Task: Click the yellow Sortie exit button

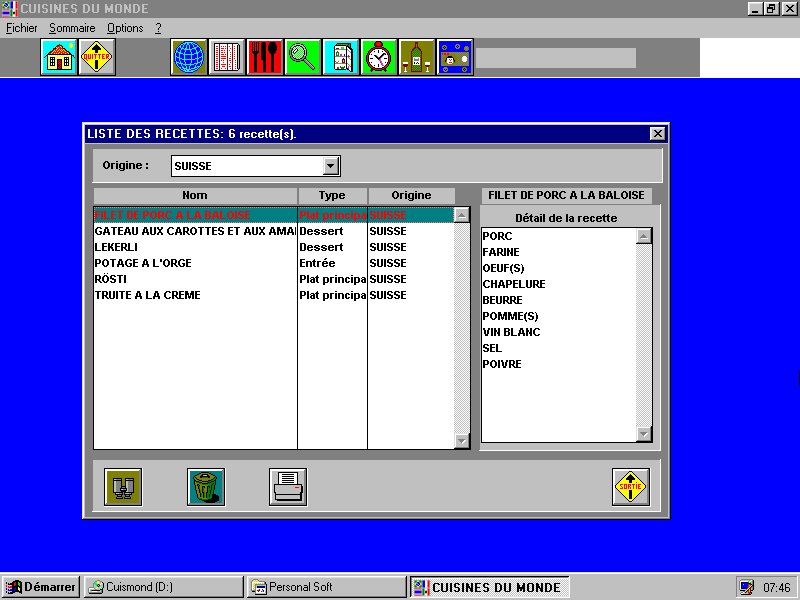Action: (x=631, y=487)
